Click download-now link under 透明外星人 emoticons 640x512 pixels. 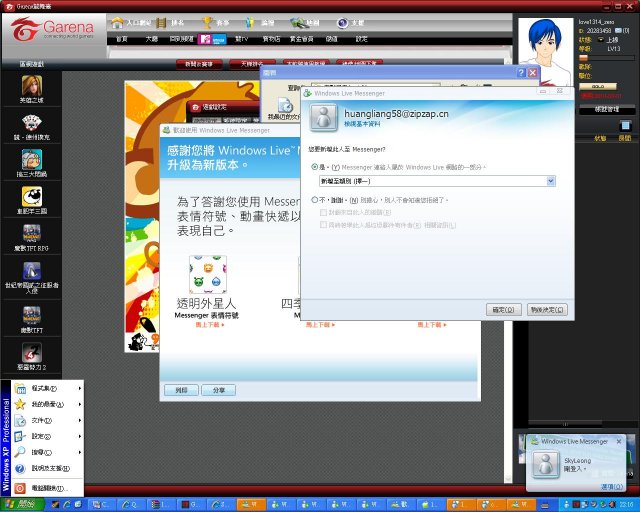[x=210, y=325]
